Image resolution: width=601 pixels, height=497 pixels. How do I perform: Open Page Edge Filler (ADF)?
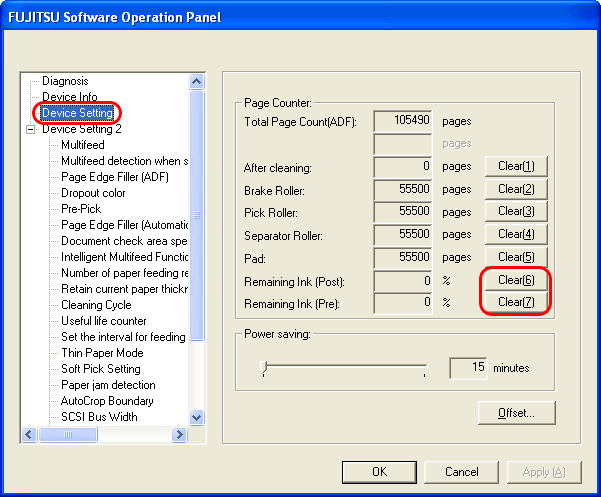pos(115,177)
